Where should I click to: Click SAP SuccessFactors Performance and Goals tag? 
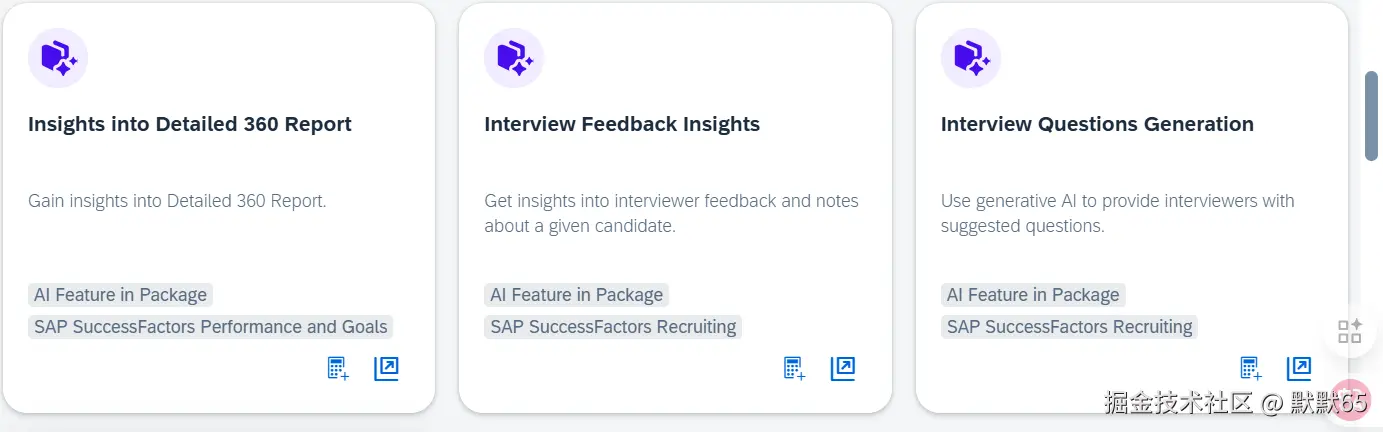(x=210, y=327)
